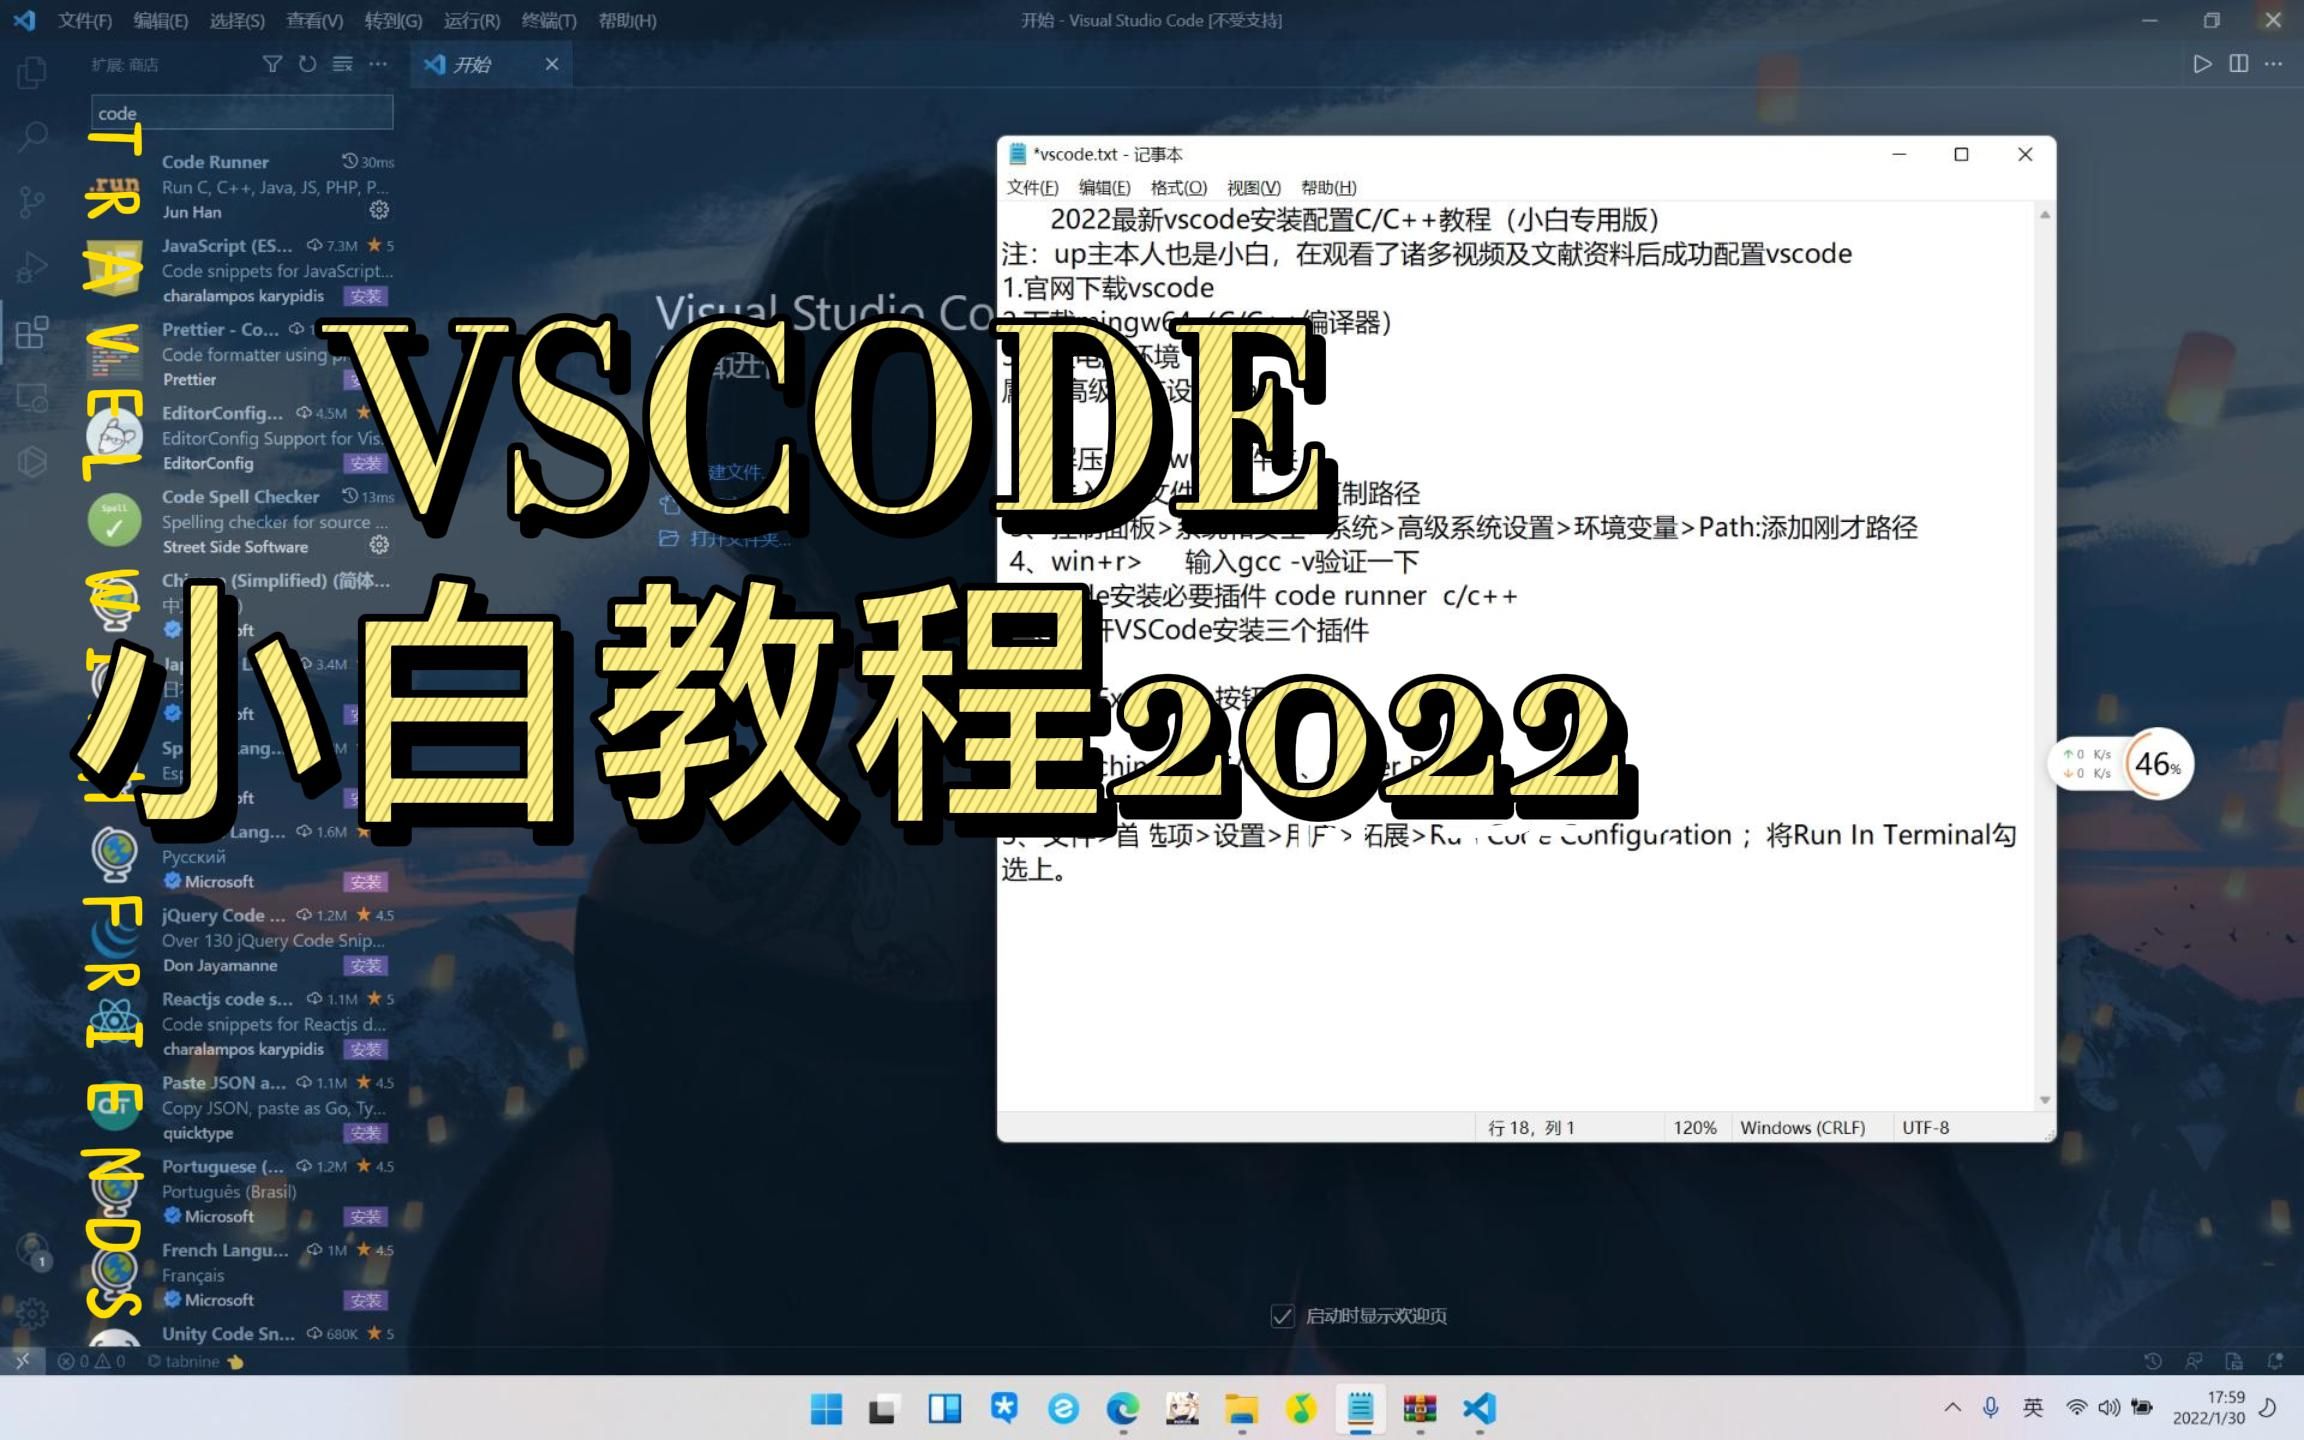Open File Explorer from taskbar
Viewport: 2304px width, 1440px height.
tap(1242, 1409)
